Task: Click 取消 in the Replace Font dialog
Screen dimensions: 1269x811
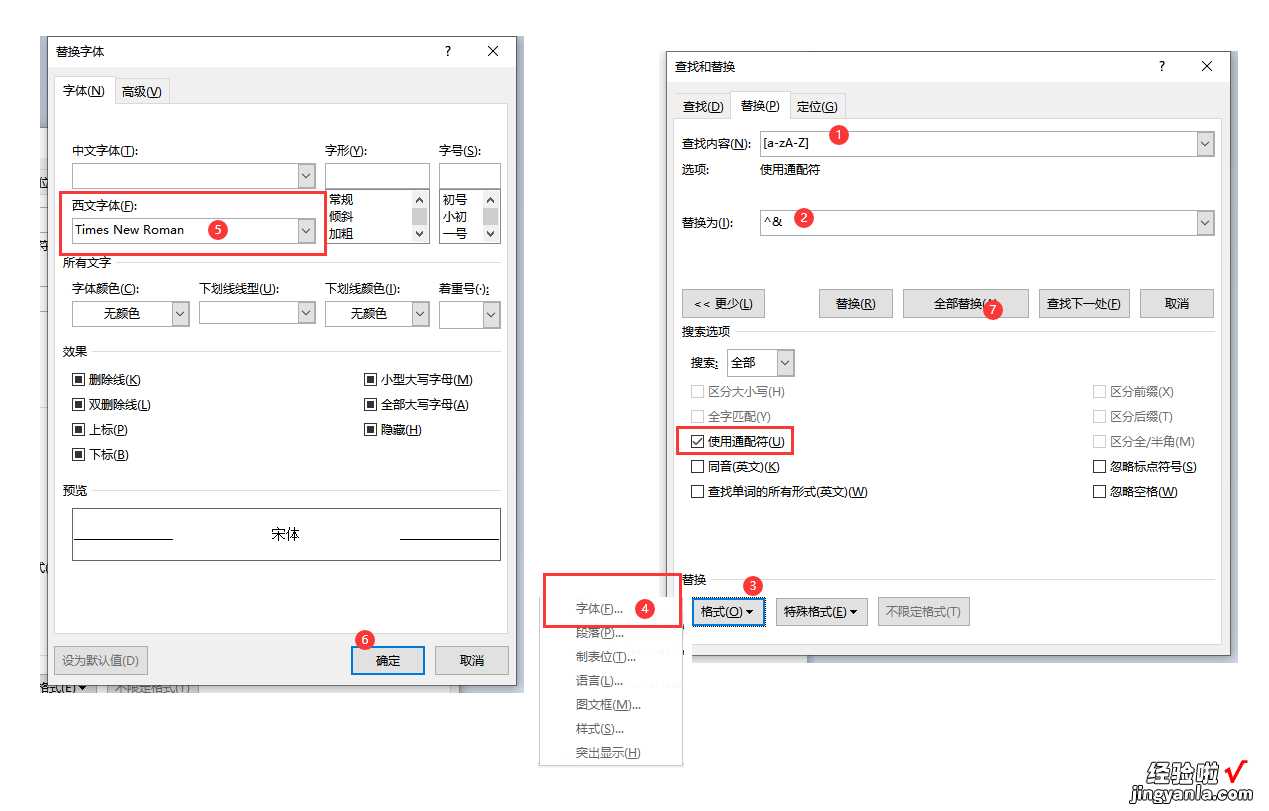Action: pyautogui.click(x=472, y=660)
